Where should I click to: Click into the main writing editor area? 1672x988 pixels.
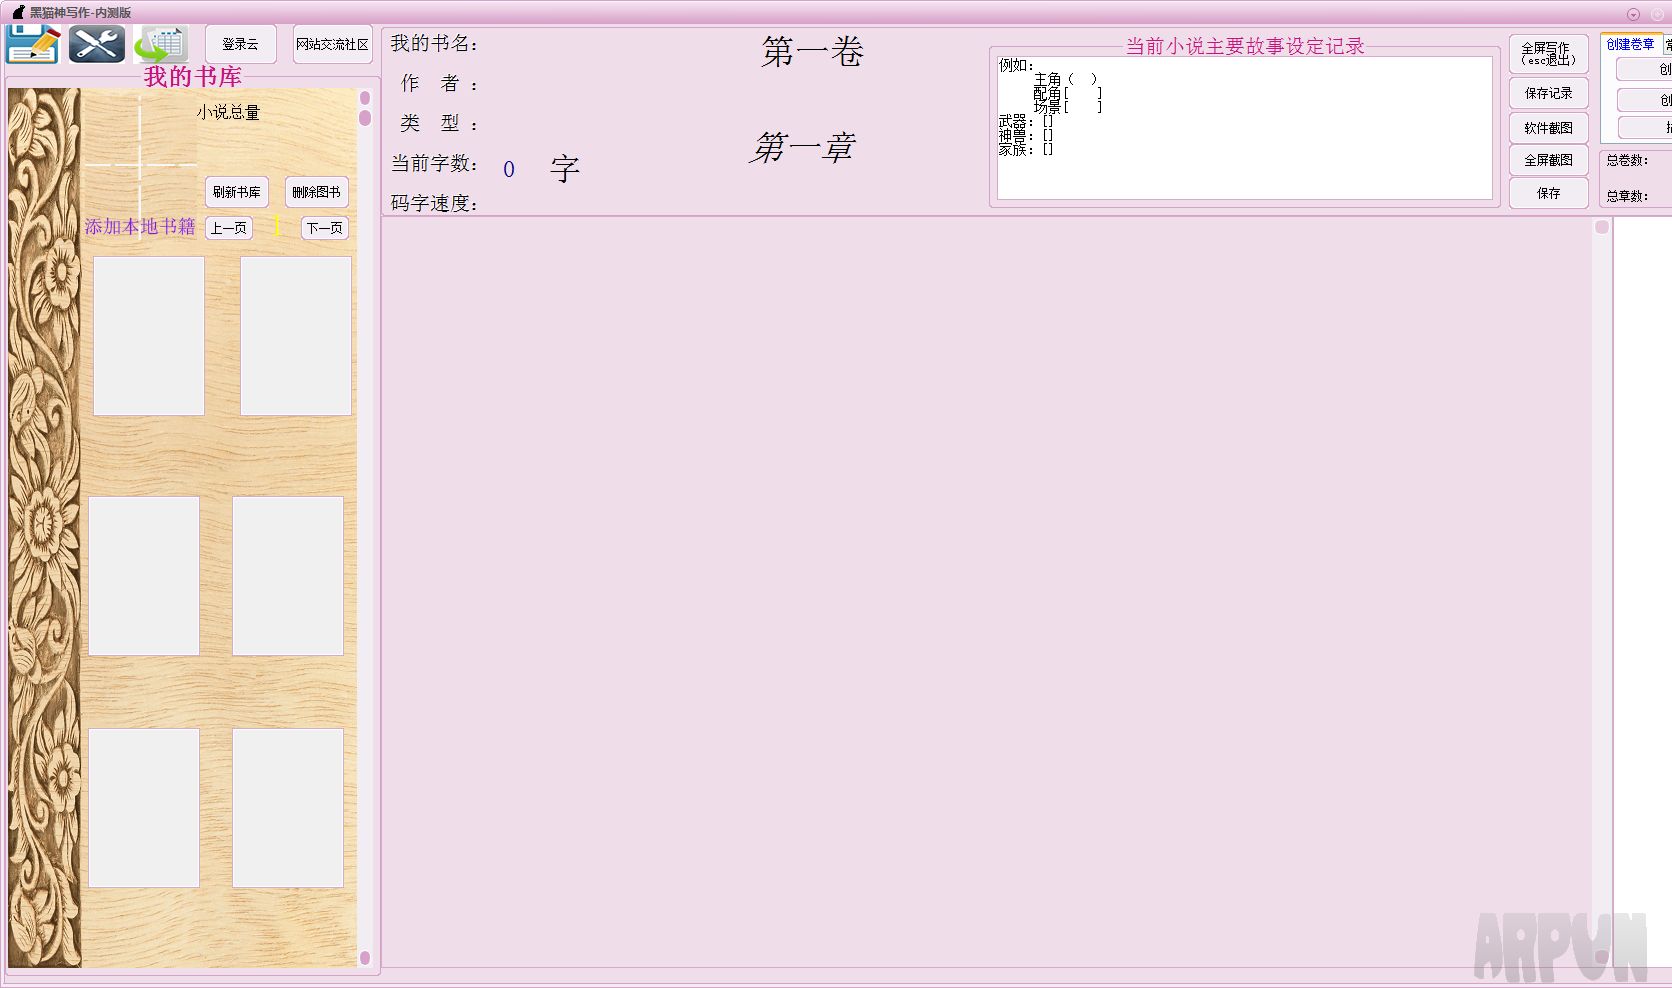(986, 592)
